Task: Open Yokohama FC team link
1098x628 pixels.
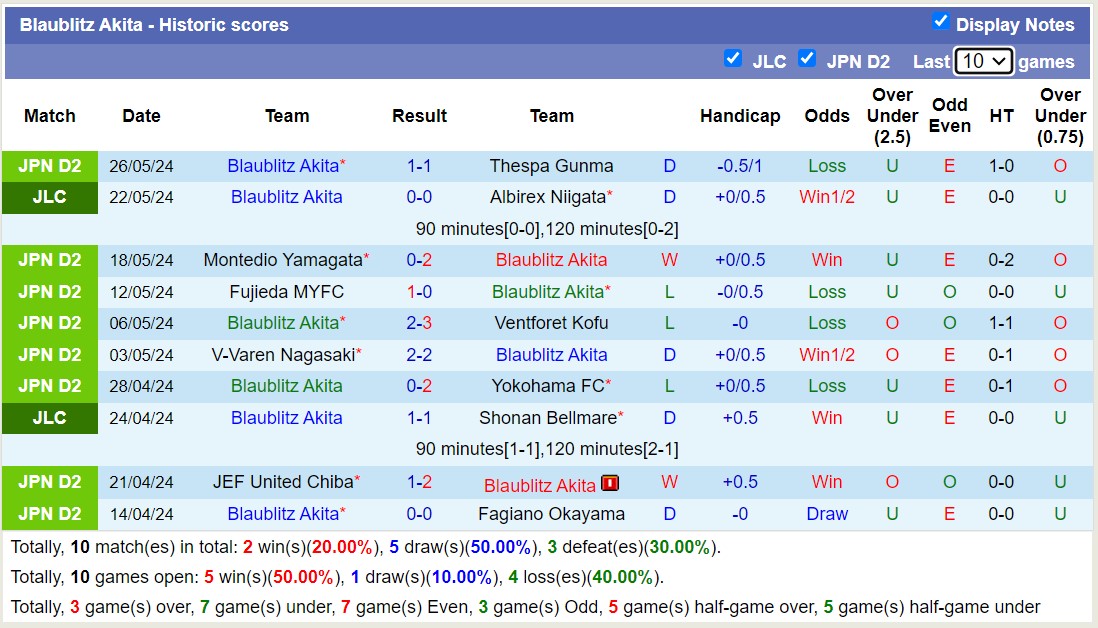Action: (x=547, y=386)
